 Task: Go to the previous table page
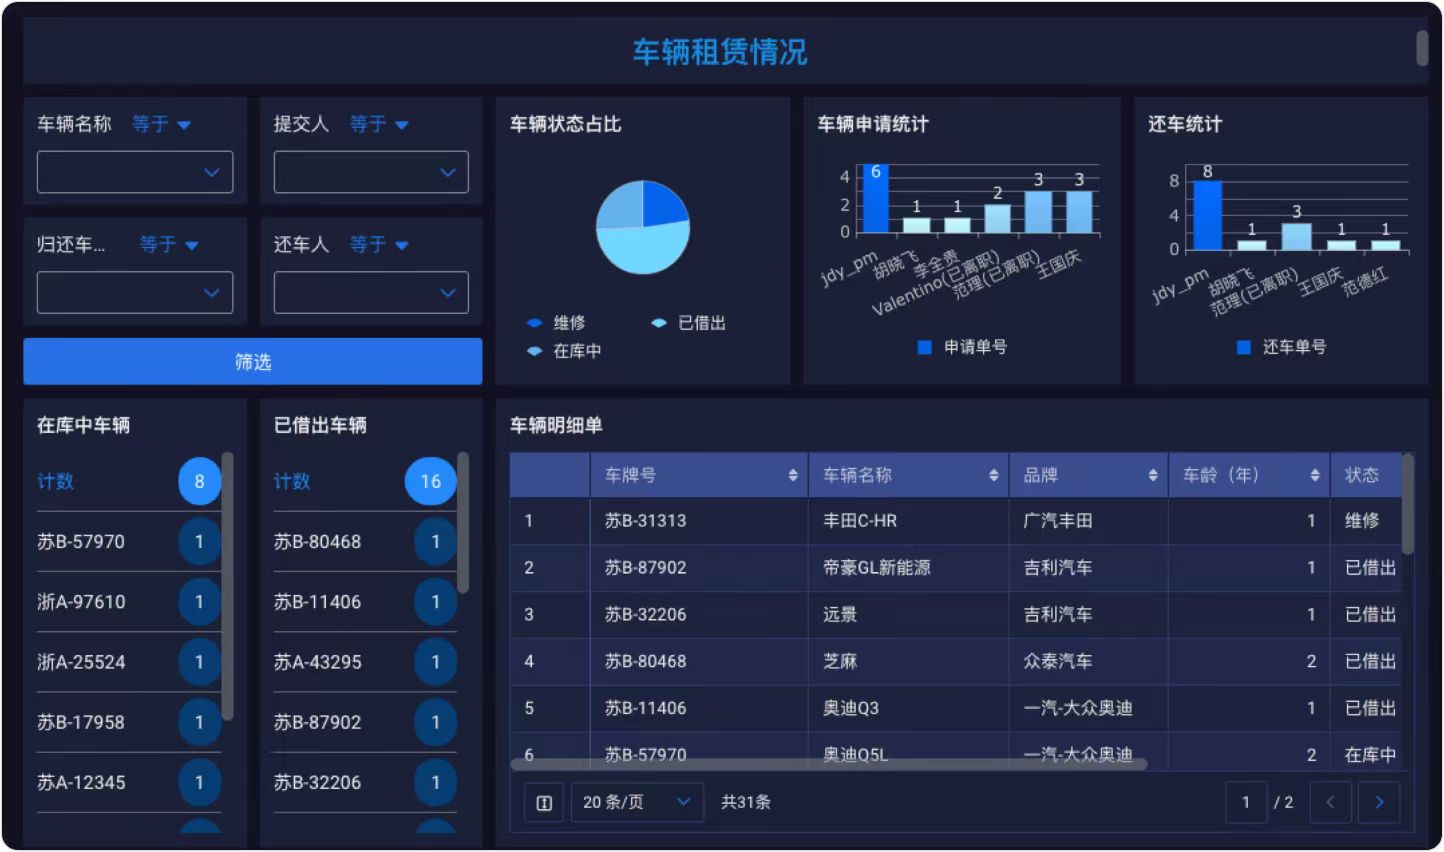click(x=1330, y=802)
